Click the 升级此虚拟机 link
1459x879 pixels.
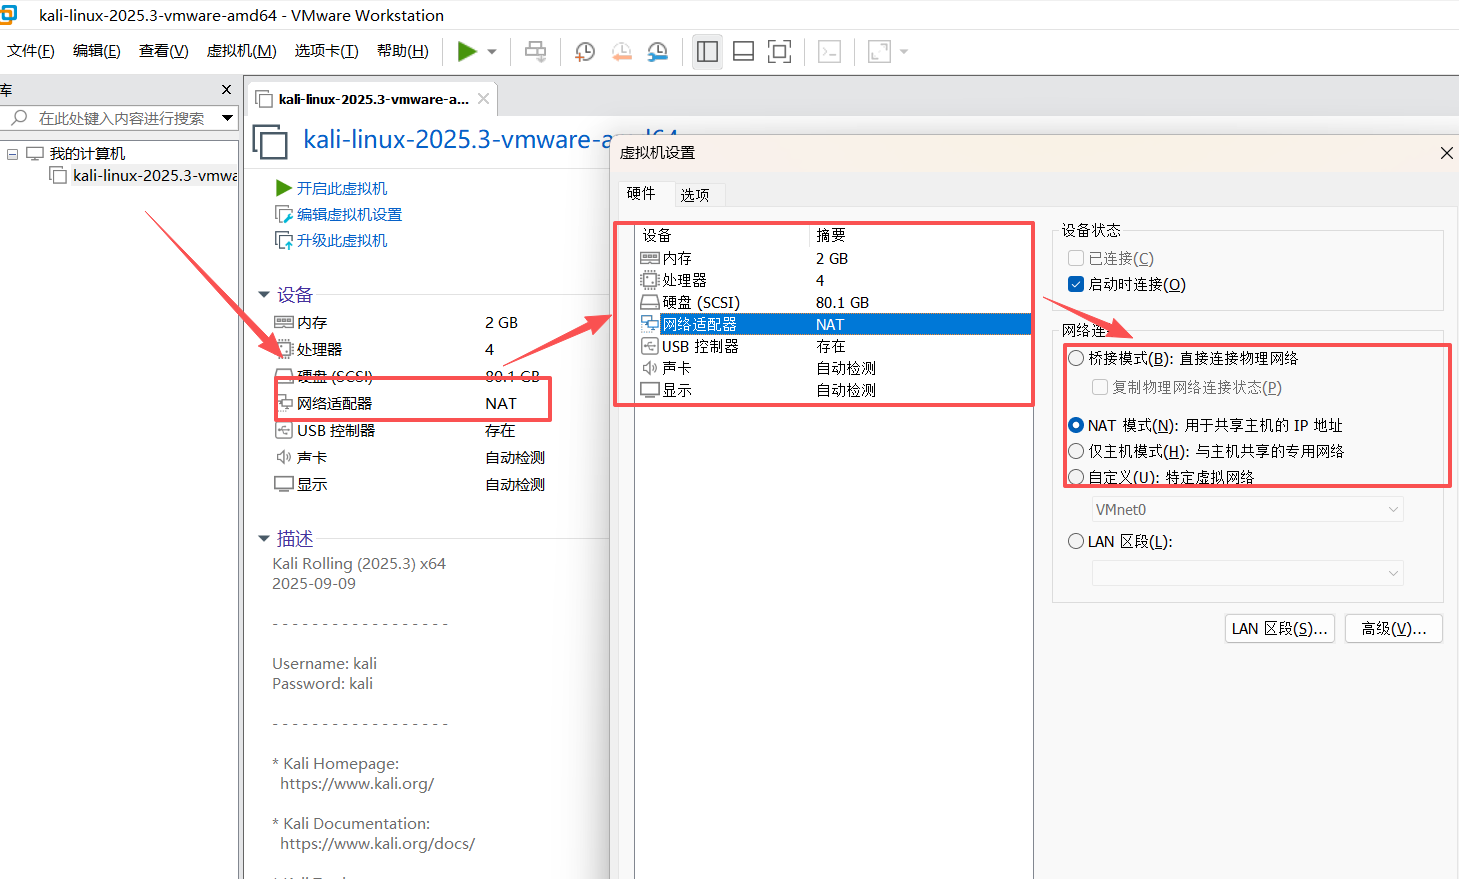342,240
